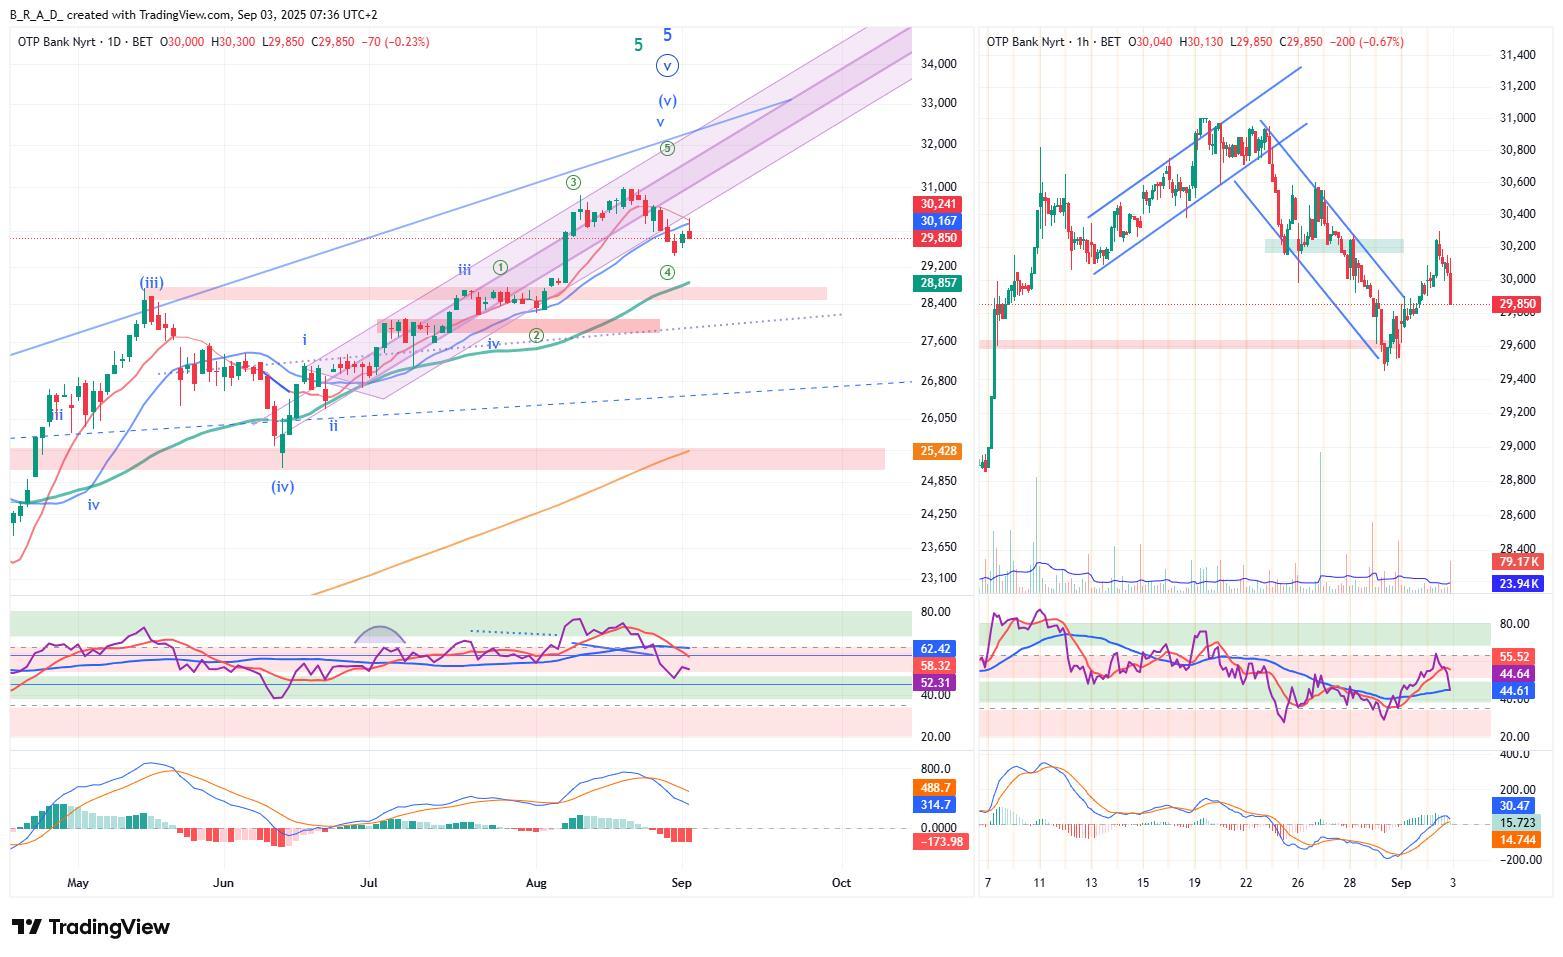Select the 'OTP Bank Nyrt · 1h · BET' chart title
This screenshot has height=957, width=1563.
[1053, 42]
